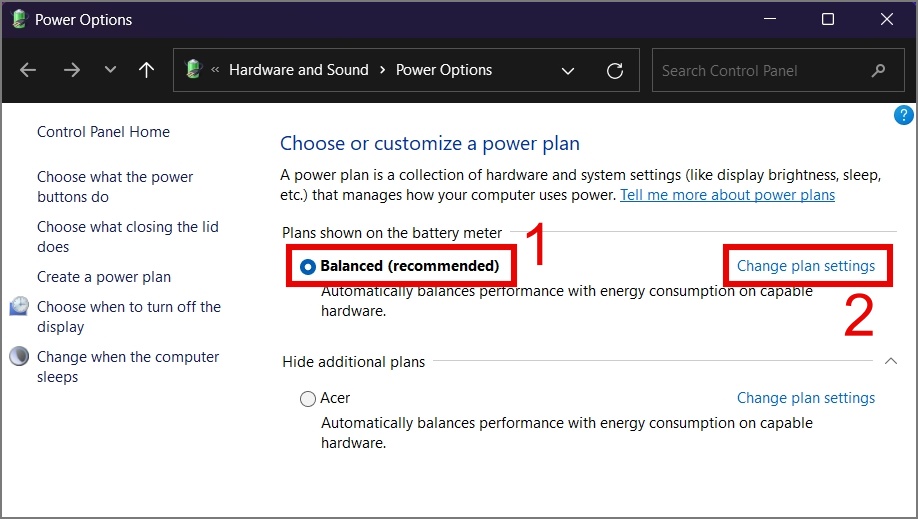Click the moon icon beside computer sleeps
918x519 pixels.
(x=19, y=356)
